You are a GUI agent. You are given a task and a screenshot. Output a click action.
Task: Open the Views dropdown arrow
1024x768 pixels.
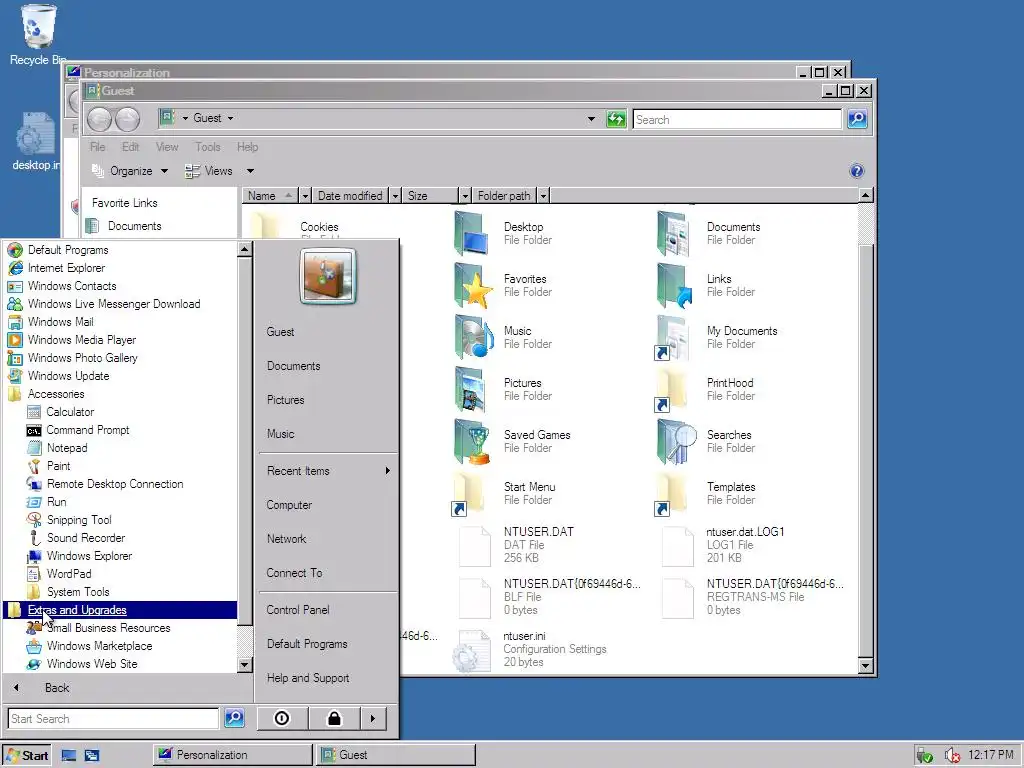point(250,171)
